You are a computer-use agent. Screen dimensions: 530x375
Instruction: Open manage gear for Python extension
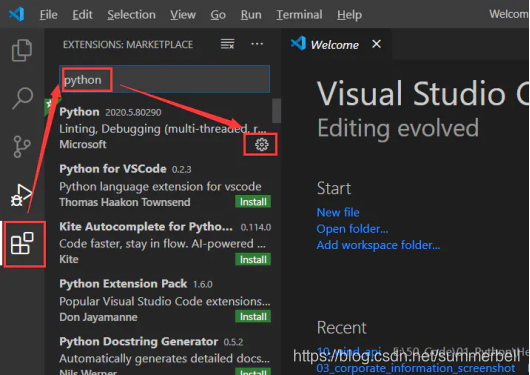262,145
